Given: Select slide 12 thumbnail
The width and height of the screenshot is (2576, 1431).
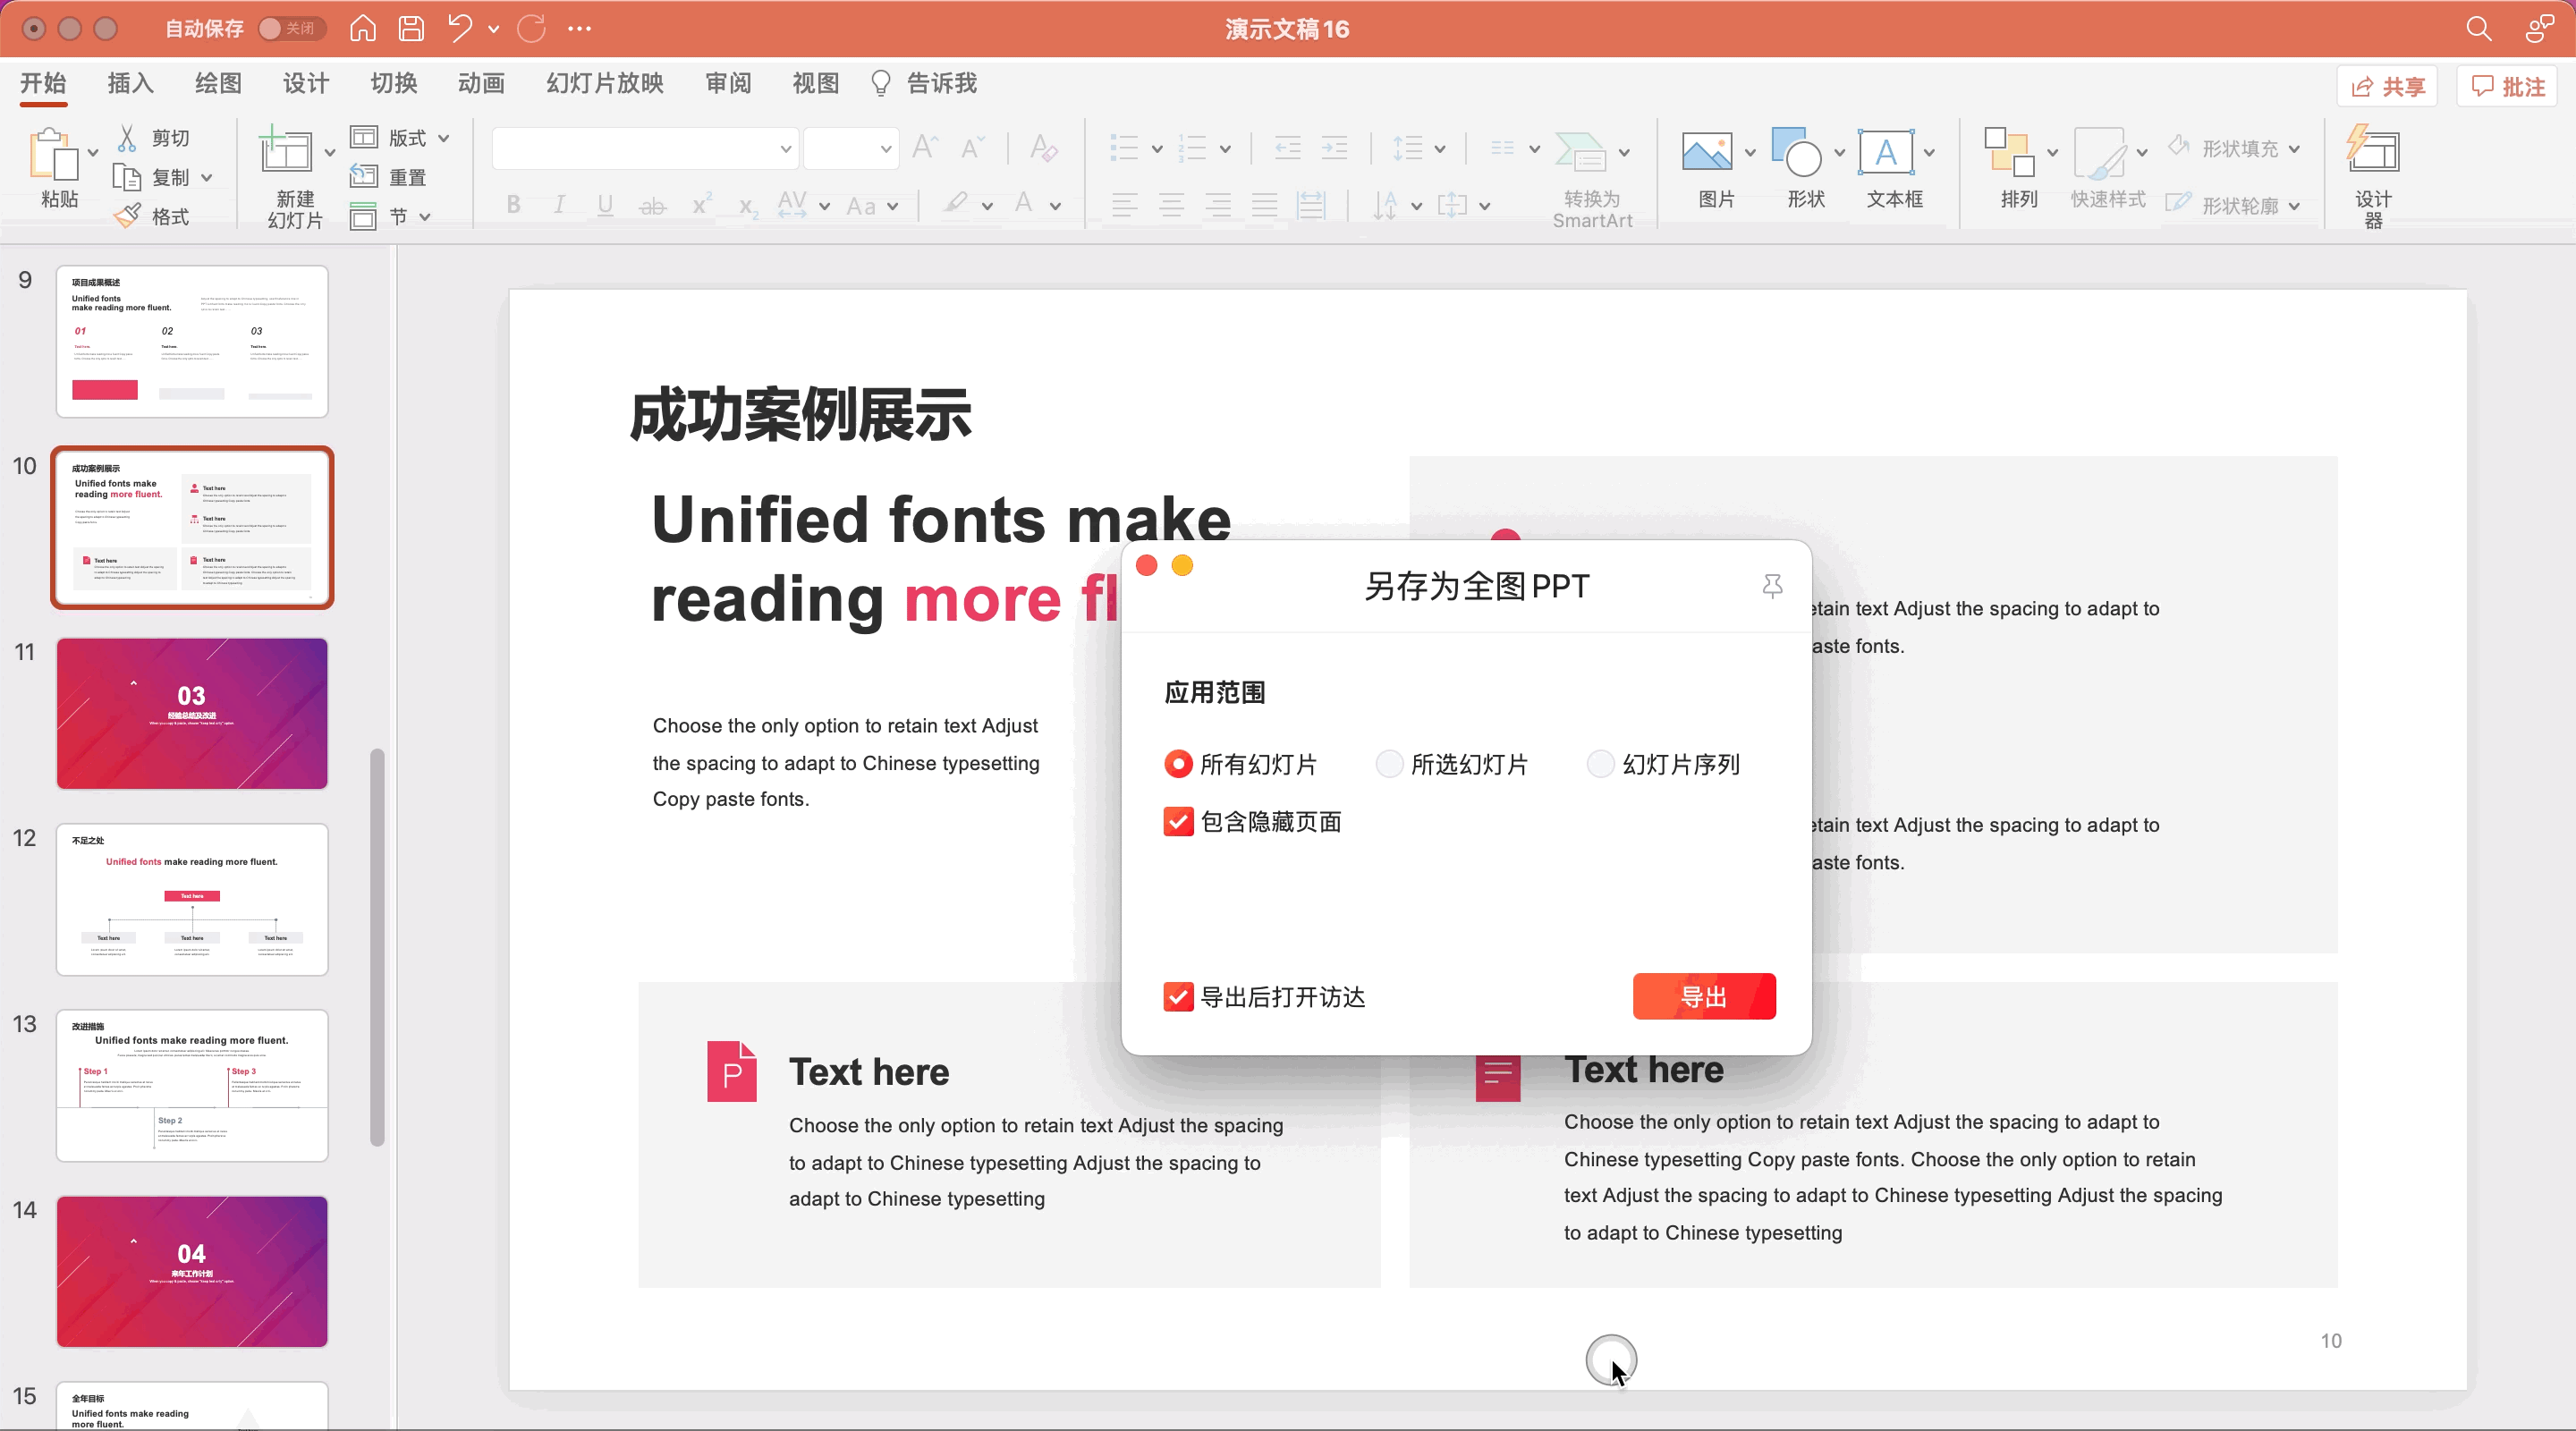Looking at the screenshot, I should tap(192, 899).
